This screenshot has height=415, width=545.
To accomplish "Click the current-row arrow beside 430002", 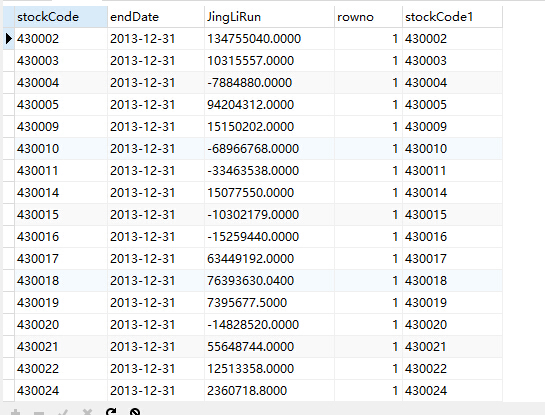I will coord(9,39).
